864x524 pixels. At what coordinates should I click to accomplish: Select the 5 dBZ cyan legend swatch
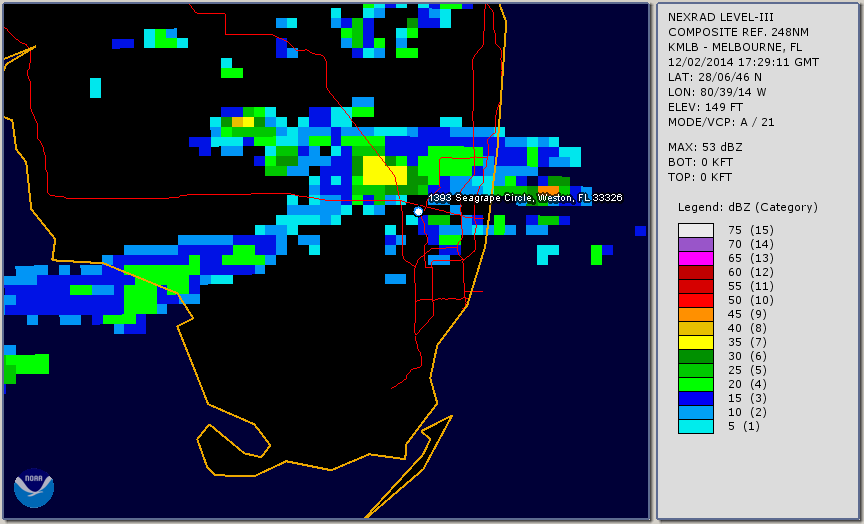click(x=696, y=426)
